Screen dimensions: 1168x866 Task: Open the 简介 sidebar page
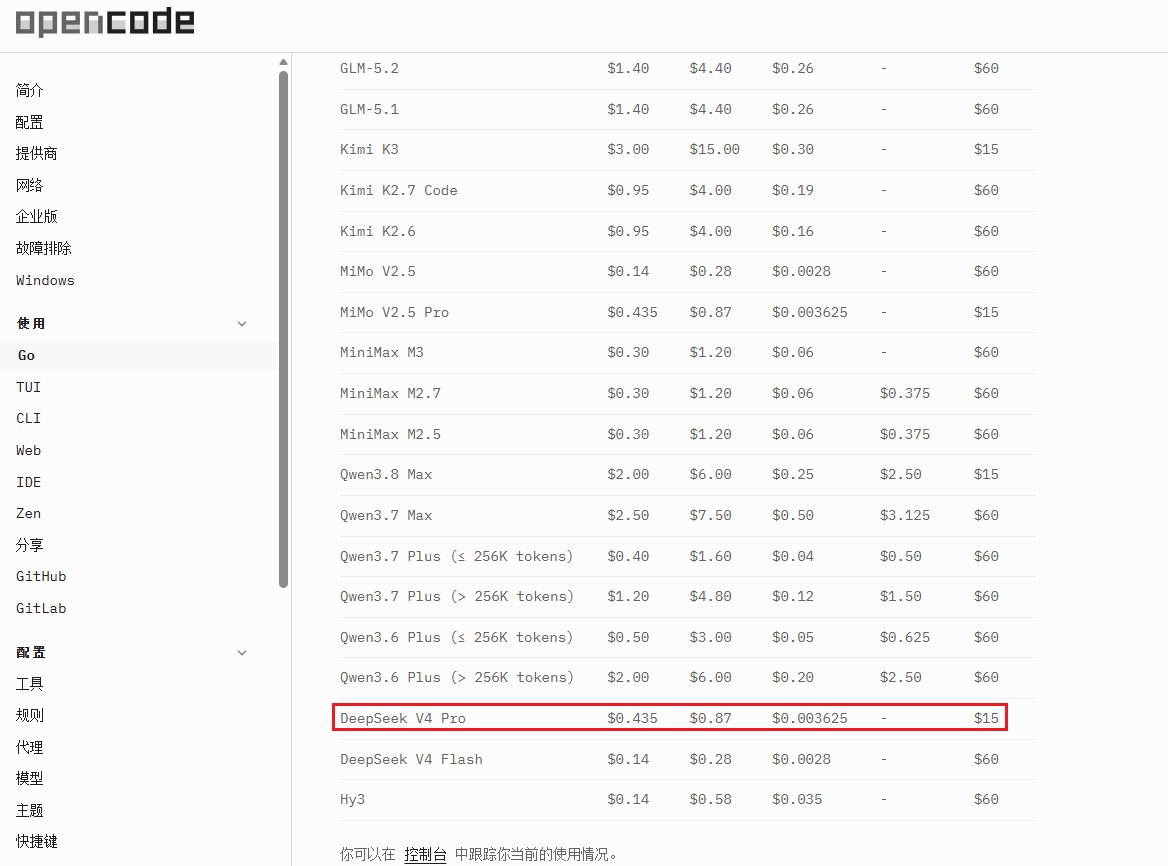coord(30,90)
